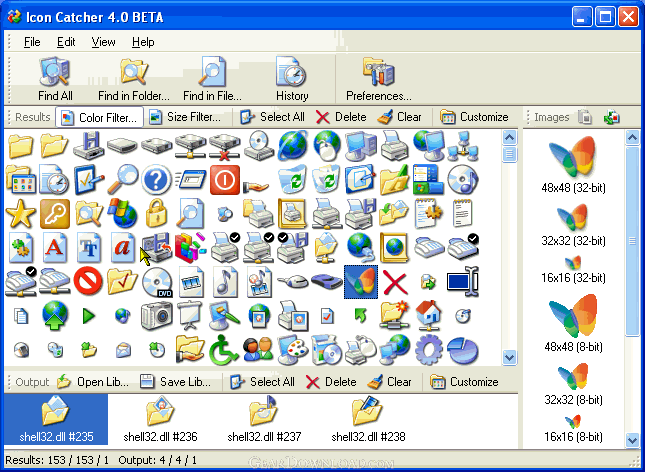Open the Size Filter options
This screenshot has width=645, height=472.
(185, 117)
